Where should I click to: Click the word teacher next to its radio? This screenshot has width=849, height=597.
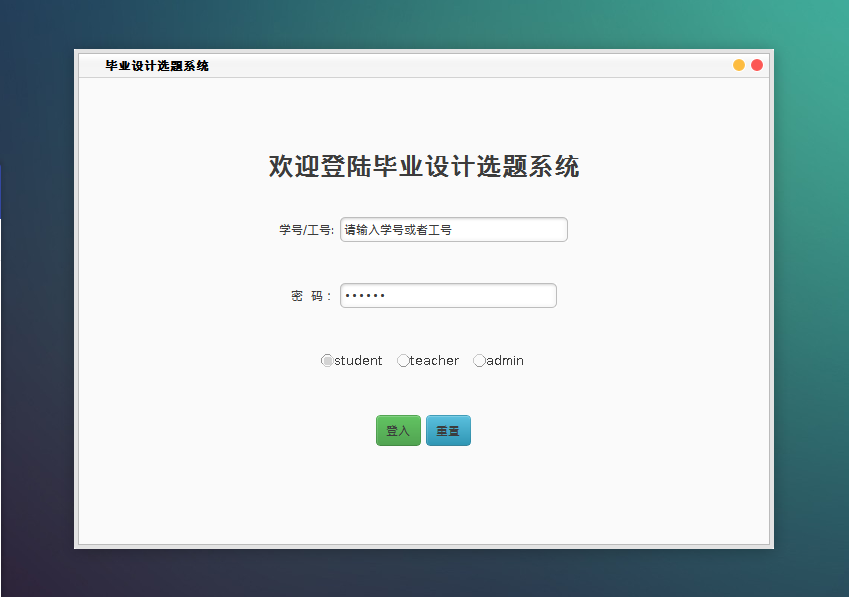pos(432,360)
